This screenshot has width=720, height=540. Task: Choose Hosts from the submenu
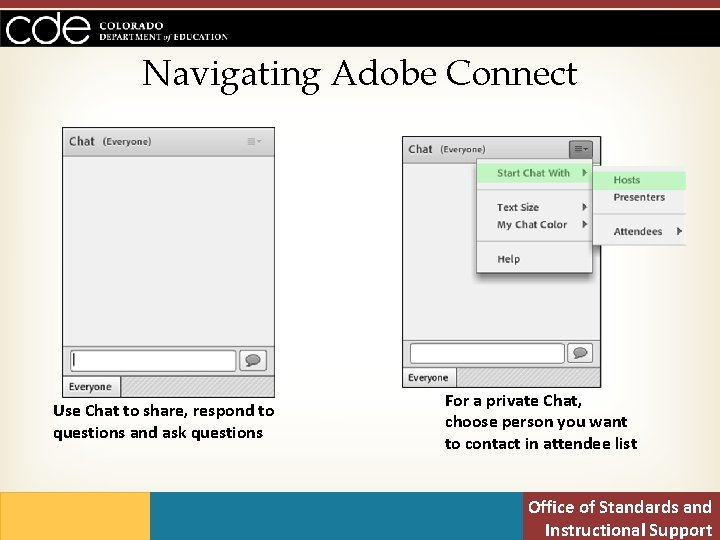point(639,180)
